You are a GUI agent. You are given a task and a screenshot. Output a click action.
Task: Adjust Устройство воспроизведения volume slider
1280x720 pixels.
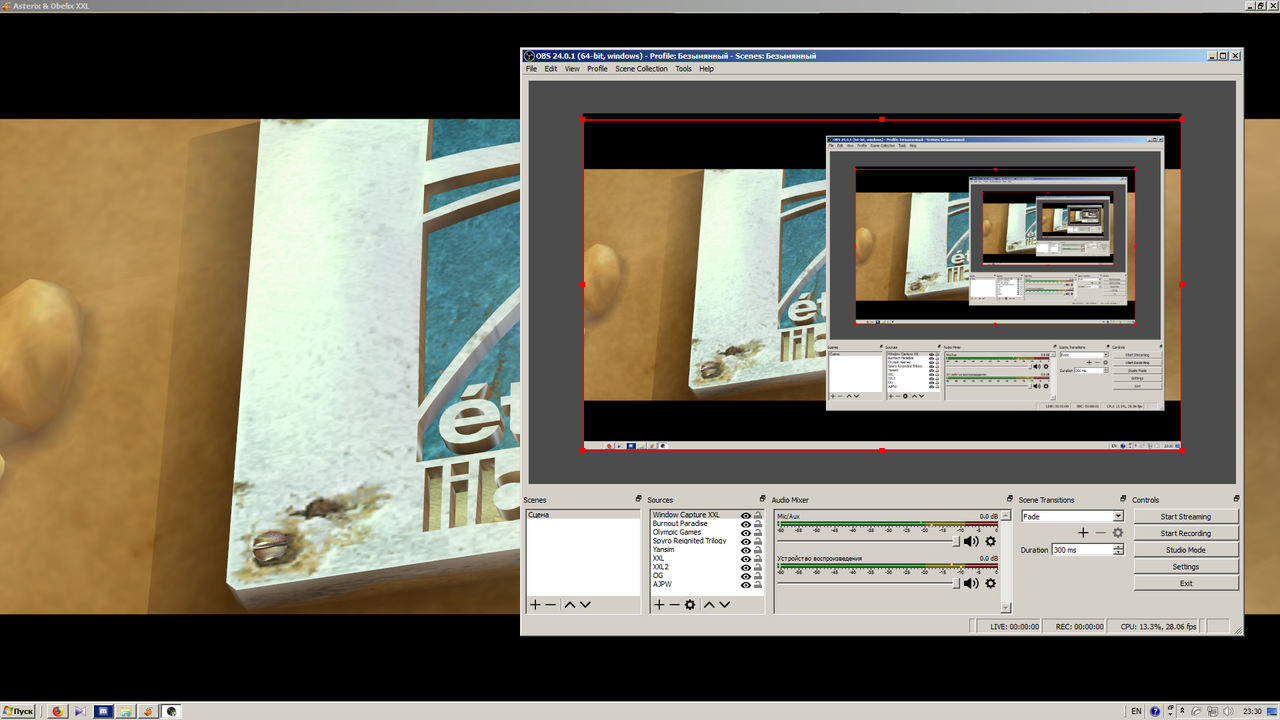coord(868,583)
